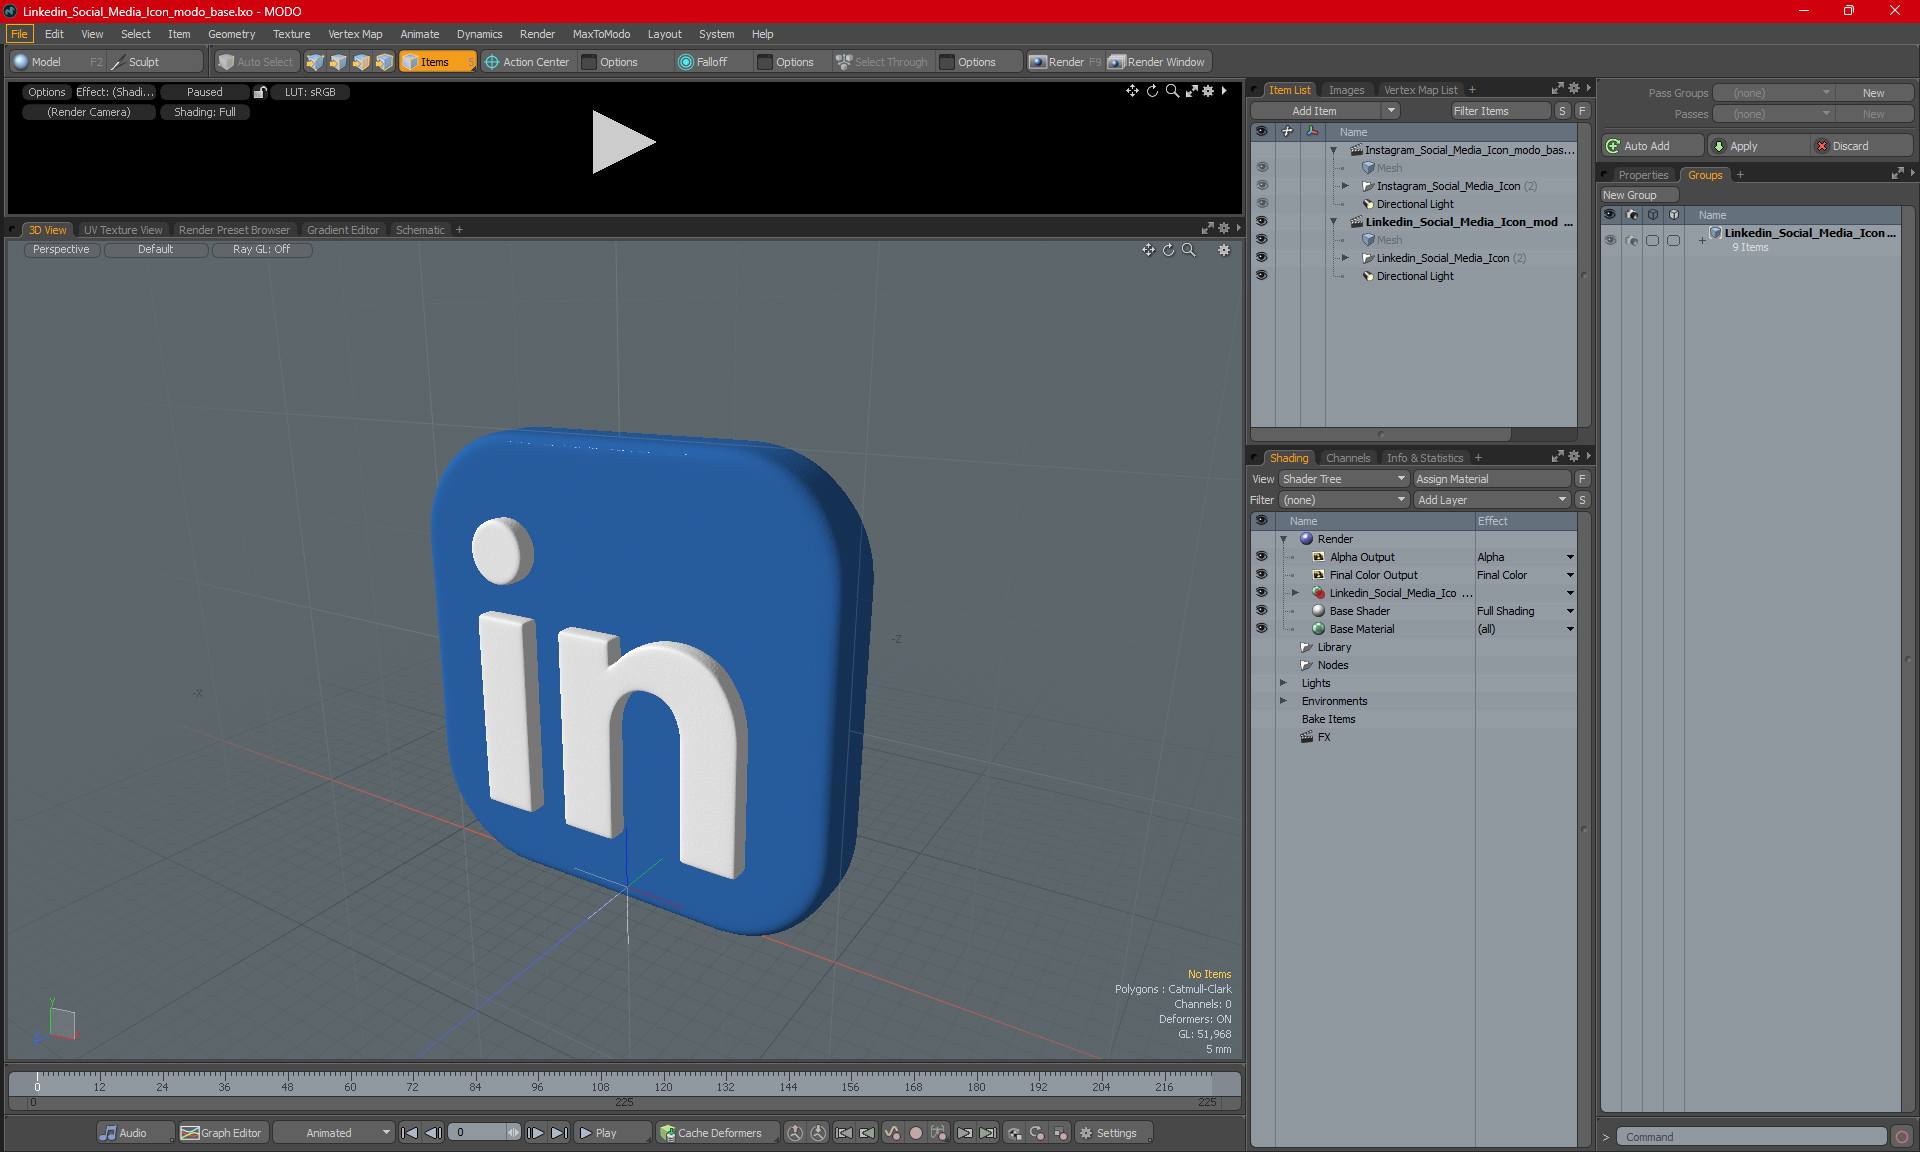
Task: Open Full Shading effect dropdown arrow
Action: tap(1570, 611)
